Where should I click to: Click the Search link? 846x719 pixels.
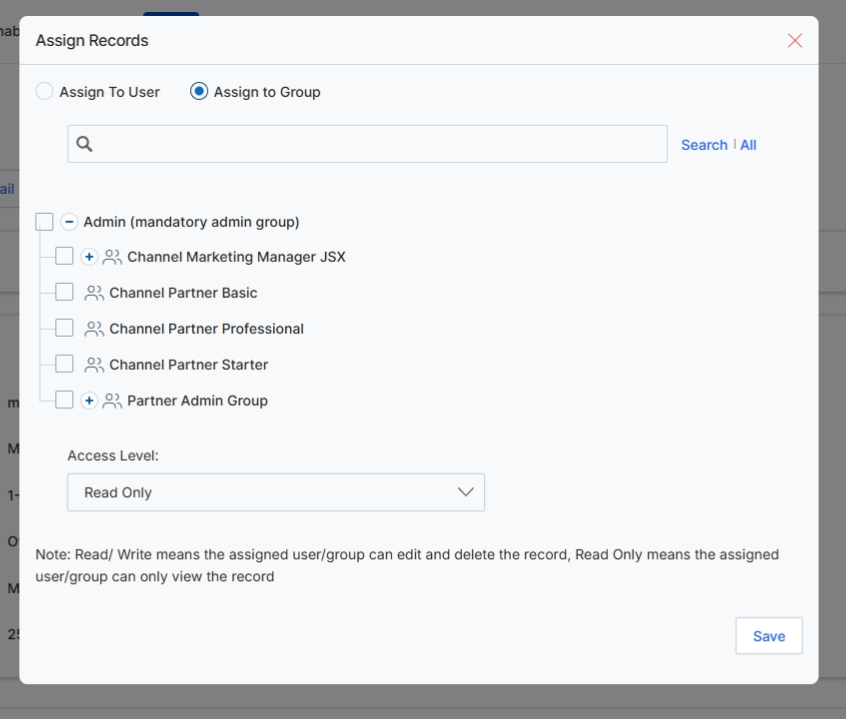tap(704, 145)
